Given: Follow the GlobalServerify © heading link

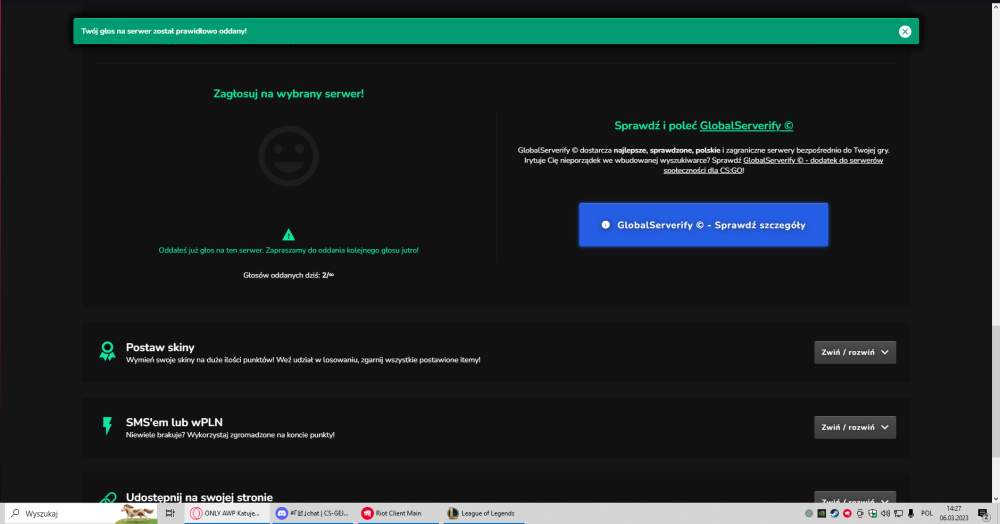Looking at the screenshot, I should [x=746, y=126].
